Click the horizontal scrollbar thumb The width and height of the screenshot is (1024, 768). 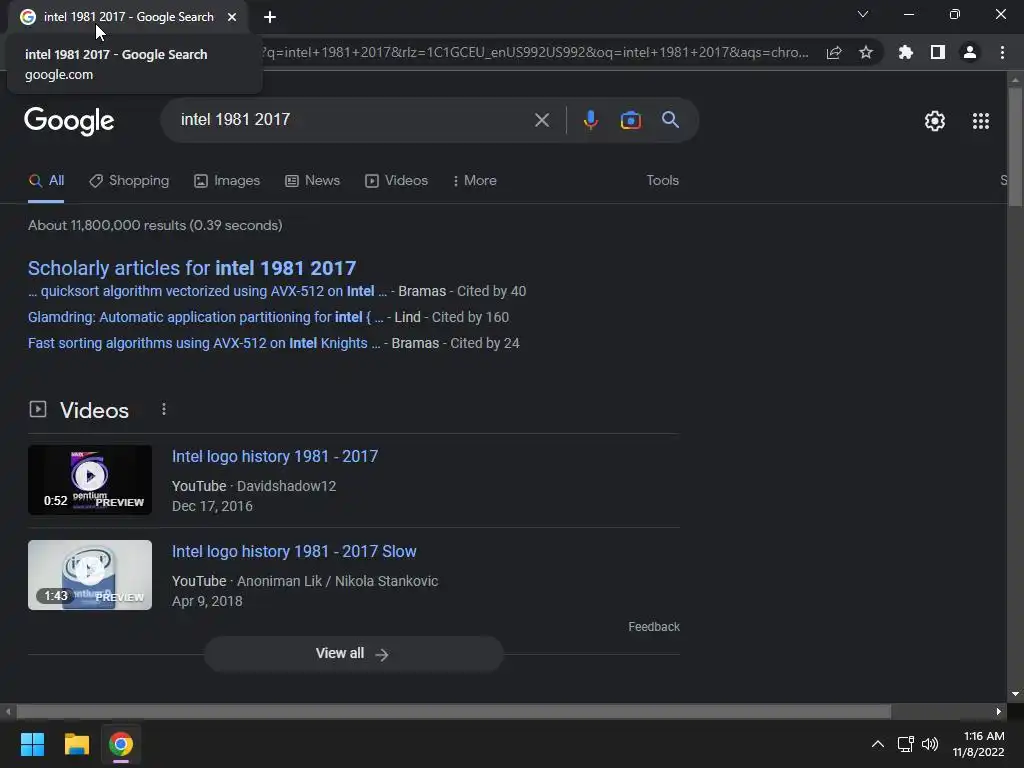pos(453,712)
